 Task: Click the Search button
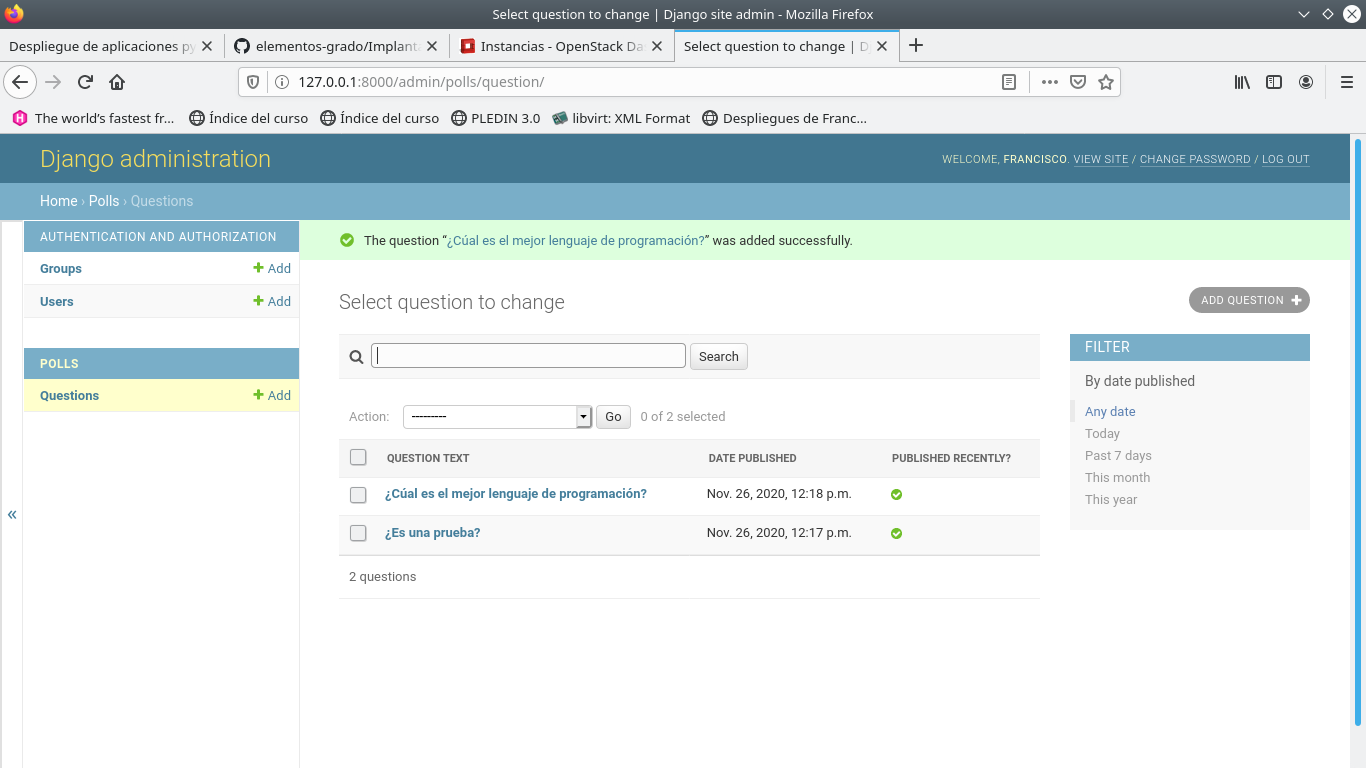pyautogui.click(x=719, y=357)
